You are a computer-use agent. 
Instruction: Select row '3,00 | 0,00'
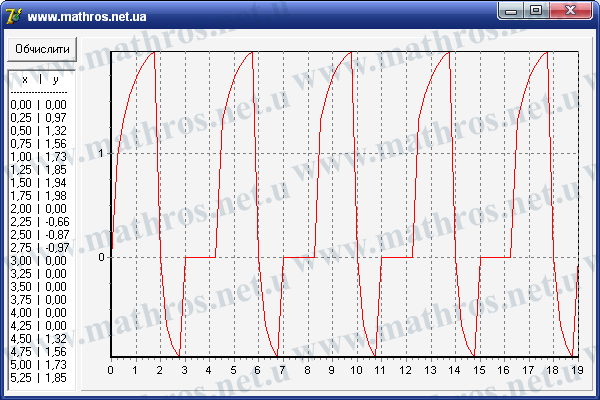(x=39, y=261)
